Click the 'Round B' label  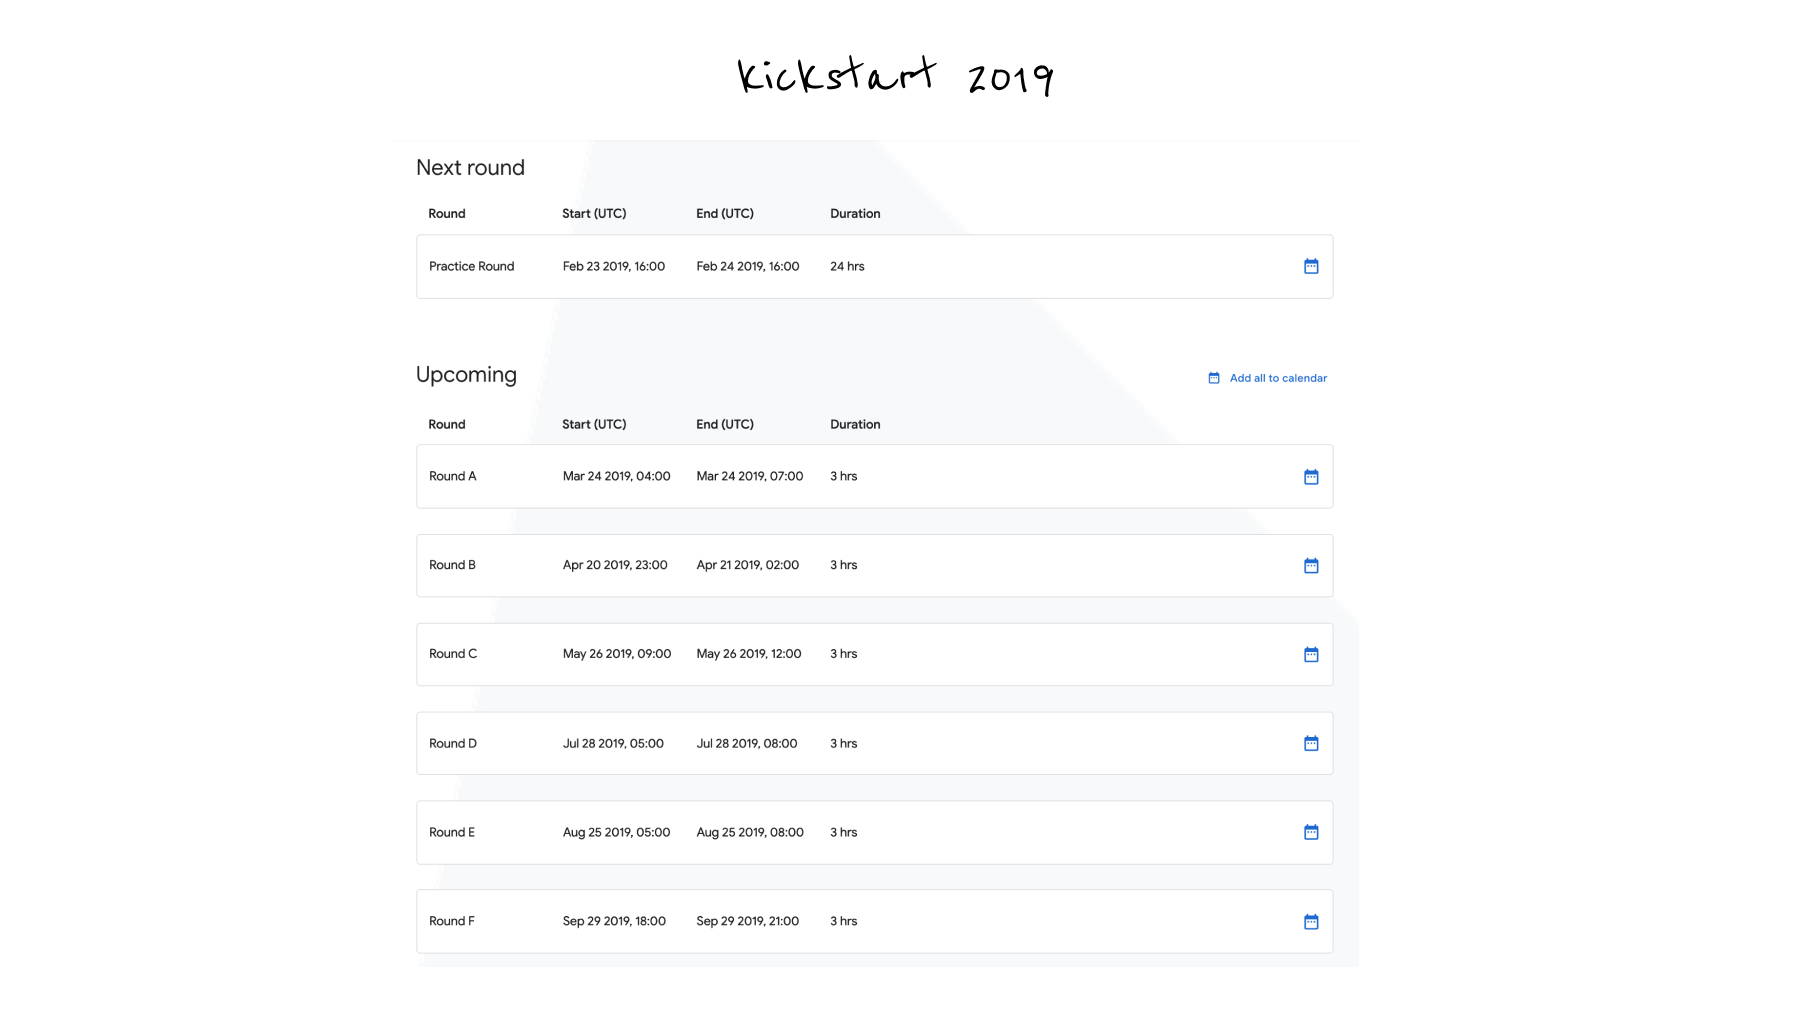(452, 565)
